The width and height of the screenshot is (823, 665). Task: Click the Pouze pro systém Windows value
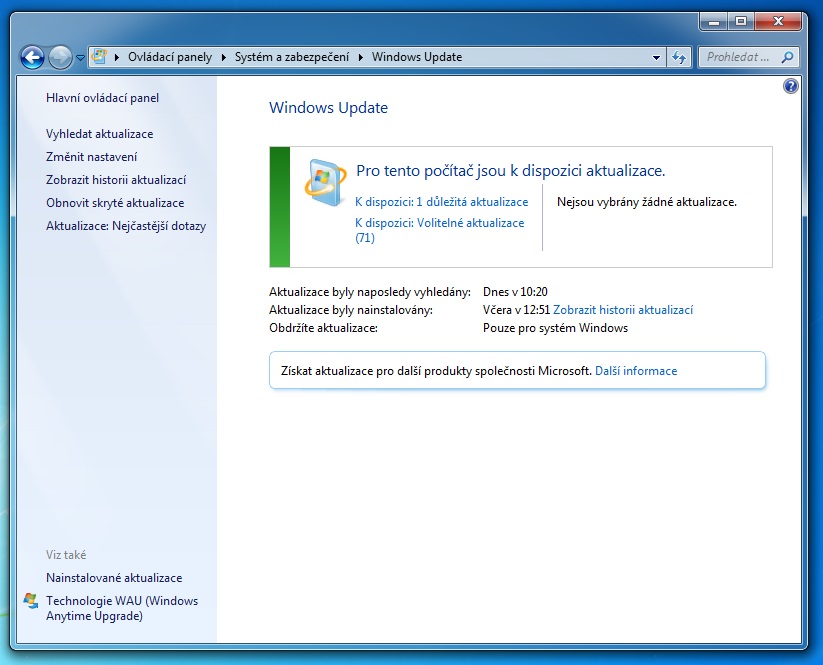(x=555, y=328)
